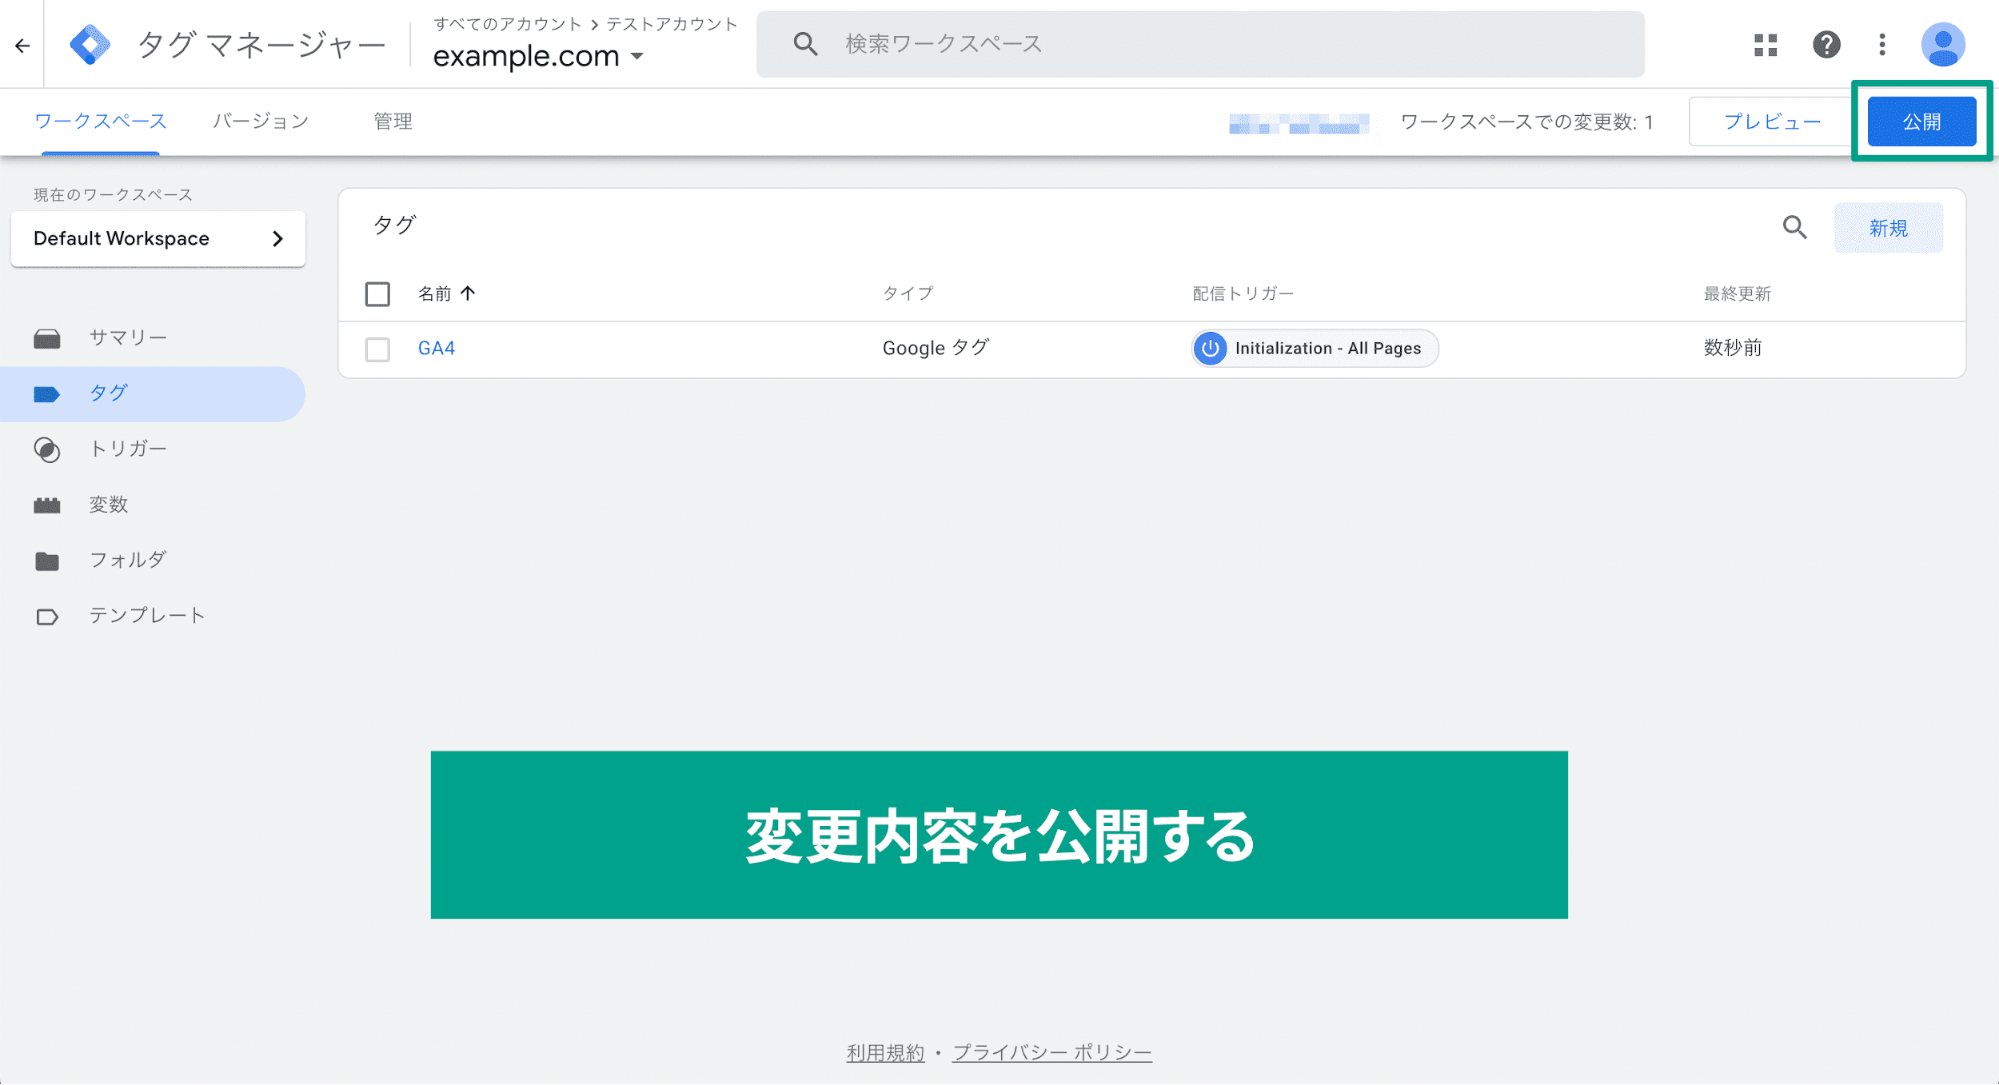Open サマリー in the sidebar
Image resolution: width=1999 pixels, height=1085 pixels.
(152, 338)
